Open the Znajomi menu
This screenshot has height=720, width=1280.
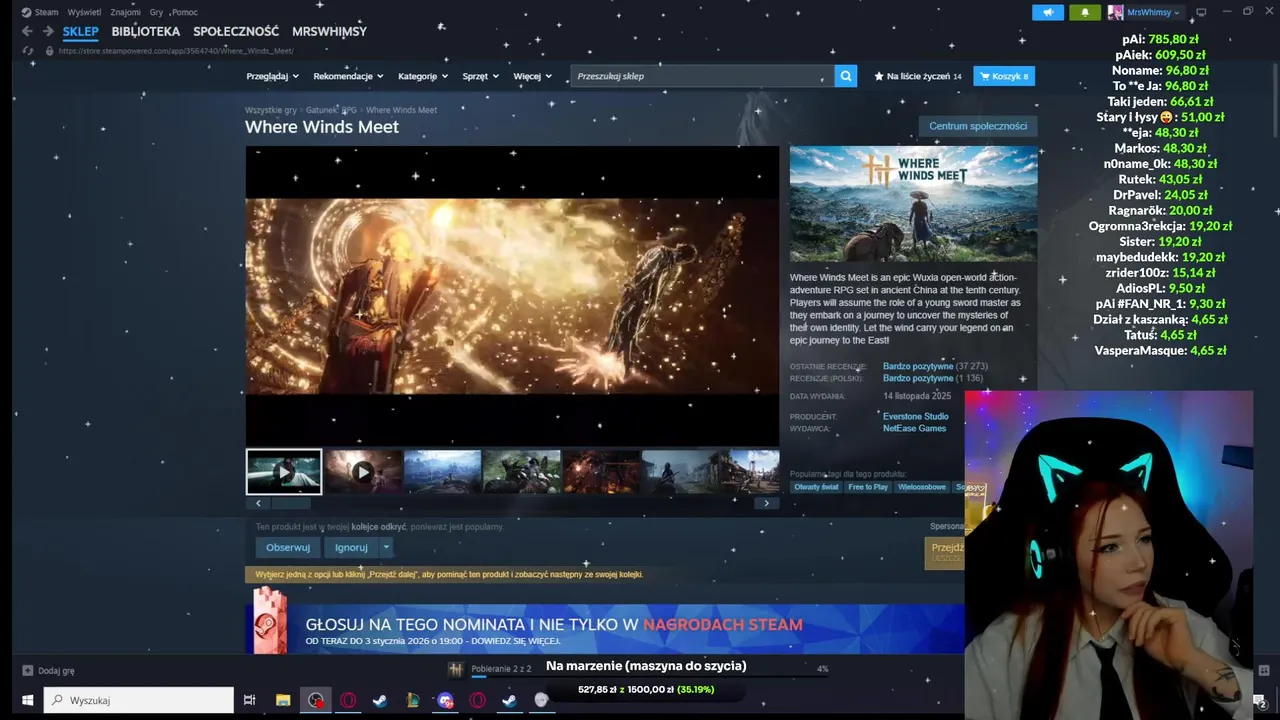pyautogui.click(x=125, y=12)
